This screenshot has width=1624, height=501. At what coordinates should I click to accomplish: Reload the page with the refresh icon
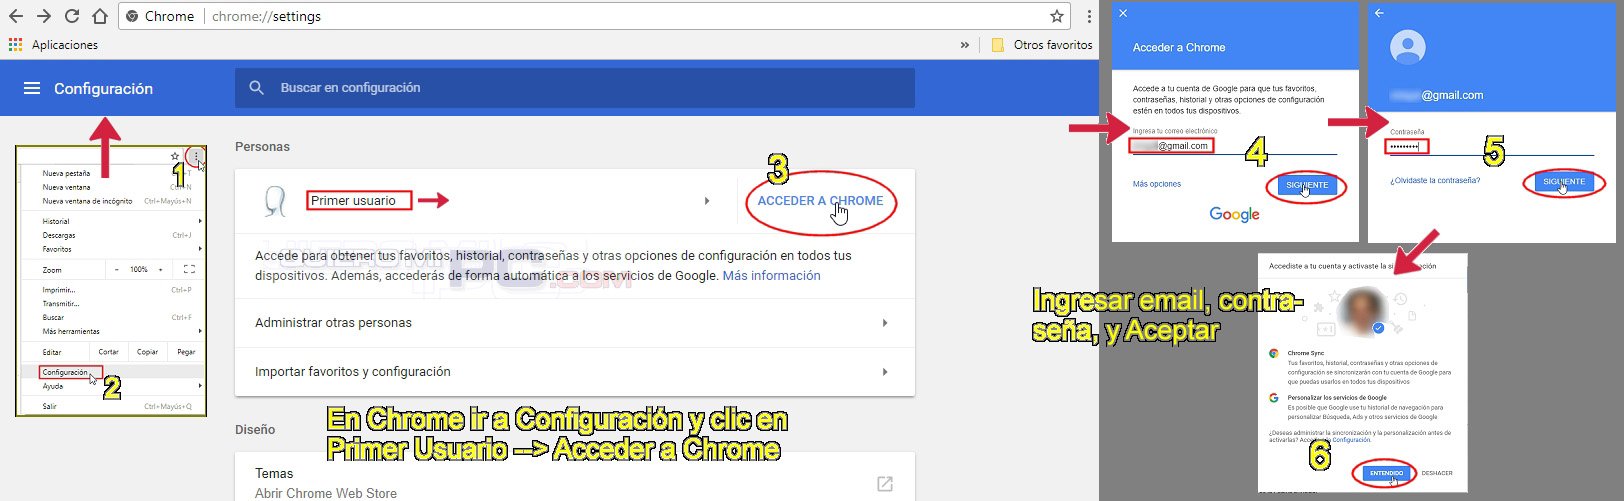click(x=71, y=16)
